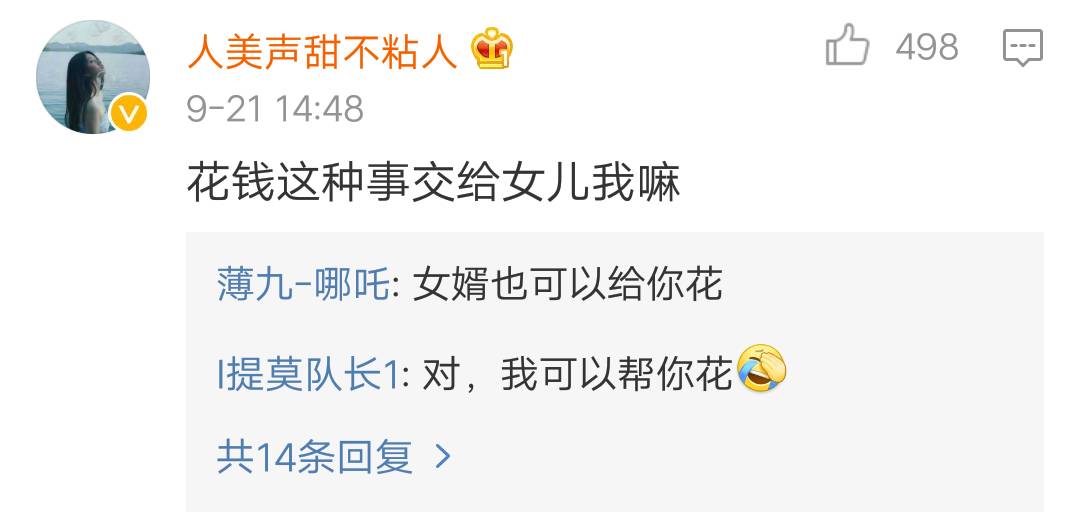Like the comment with the thumbs-up icon

click(x=847, y=45)
